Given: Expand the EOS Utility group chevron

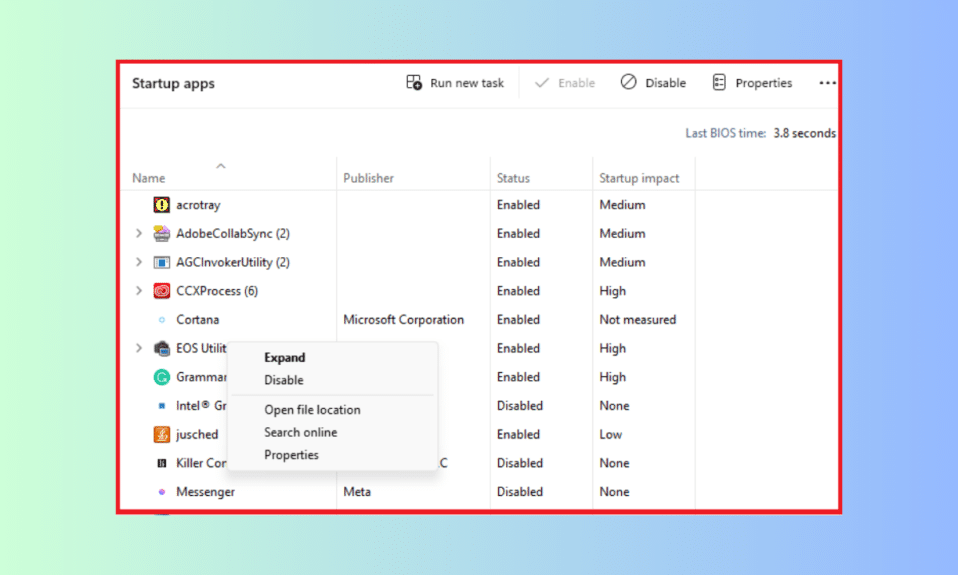Looking at the screenshot, I should [x=139, y=348].
